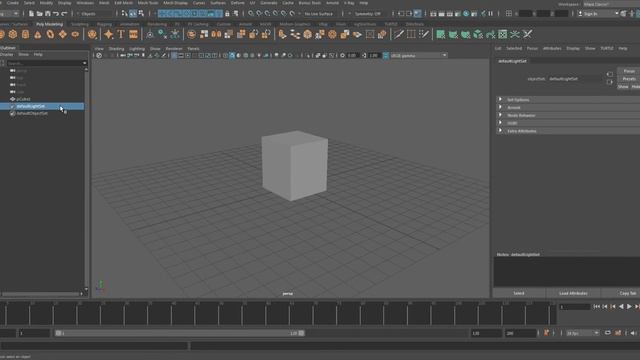The width and height of the screenshot is (640, 360).
Task: Click the Multi-Cut tool shelf icon
Action: tap(398, 34)
